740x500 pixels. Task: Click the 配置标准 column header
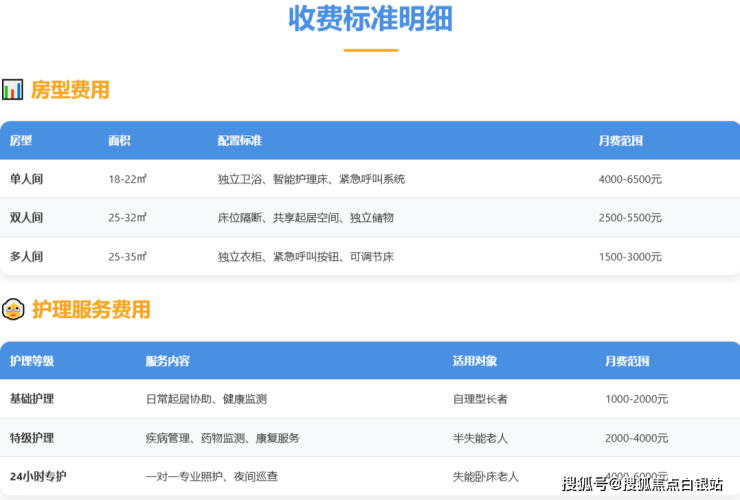coord(239,140)
